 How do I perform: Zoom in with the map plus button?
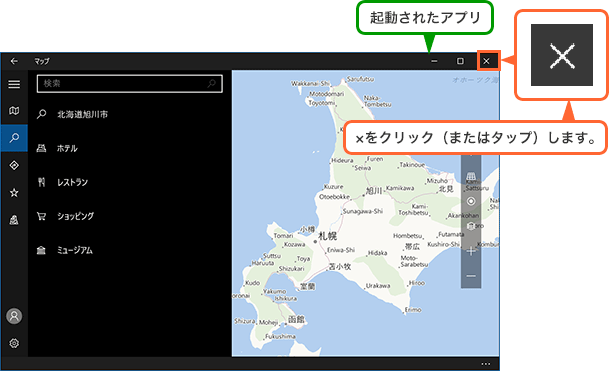coord(471,251)
